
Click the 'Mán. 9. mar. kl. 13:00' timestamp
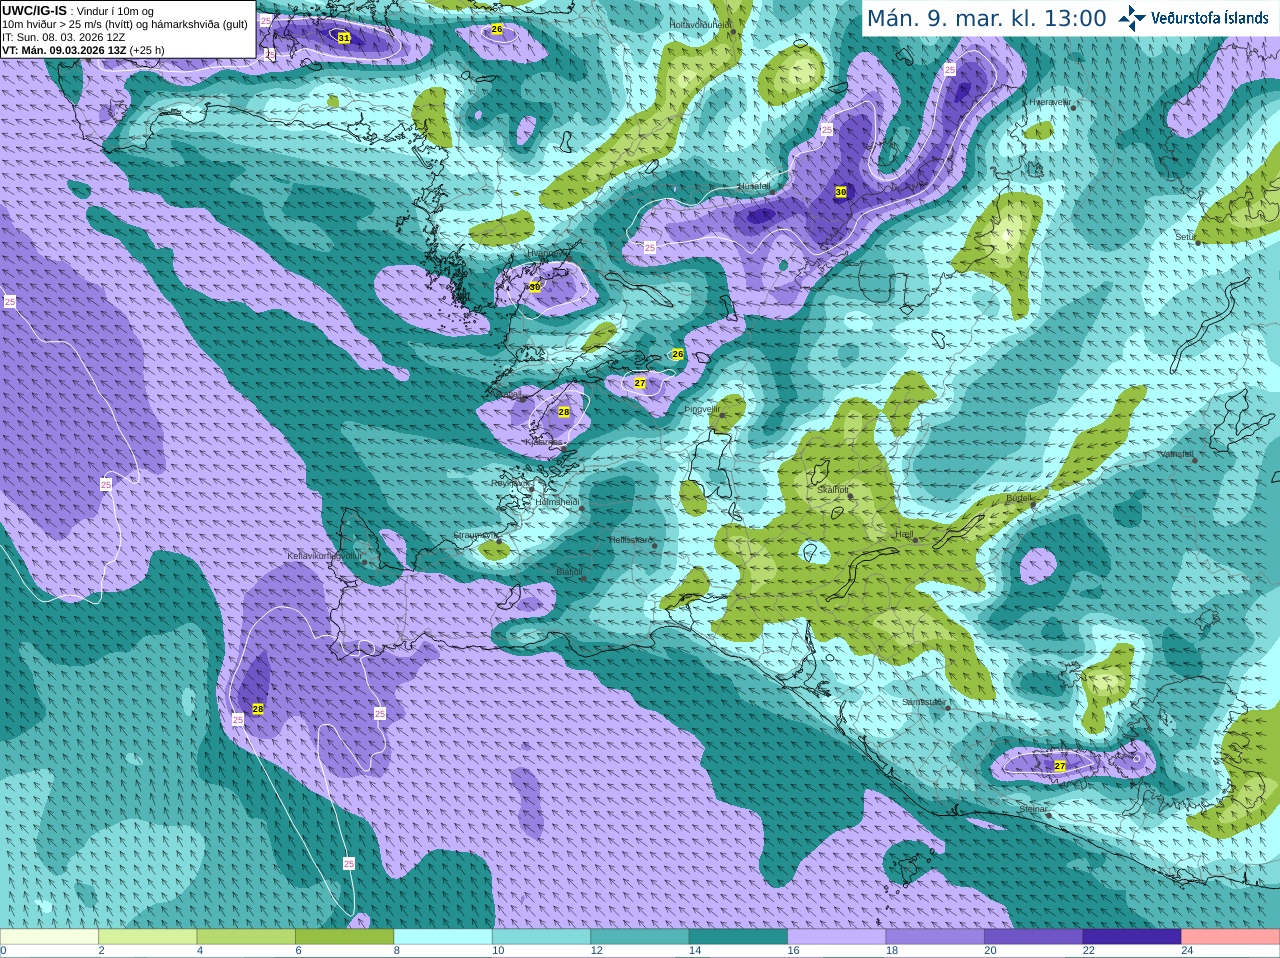pos(986,18)
